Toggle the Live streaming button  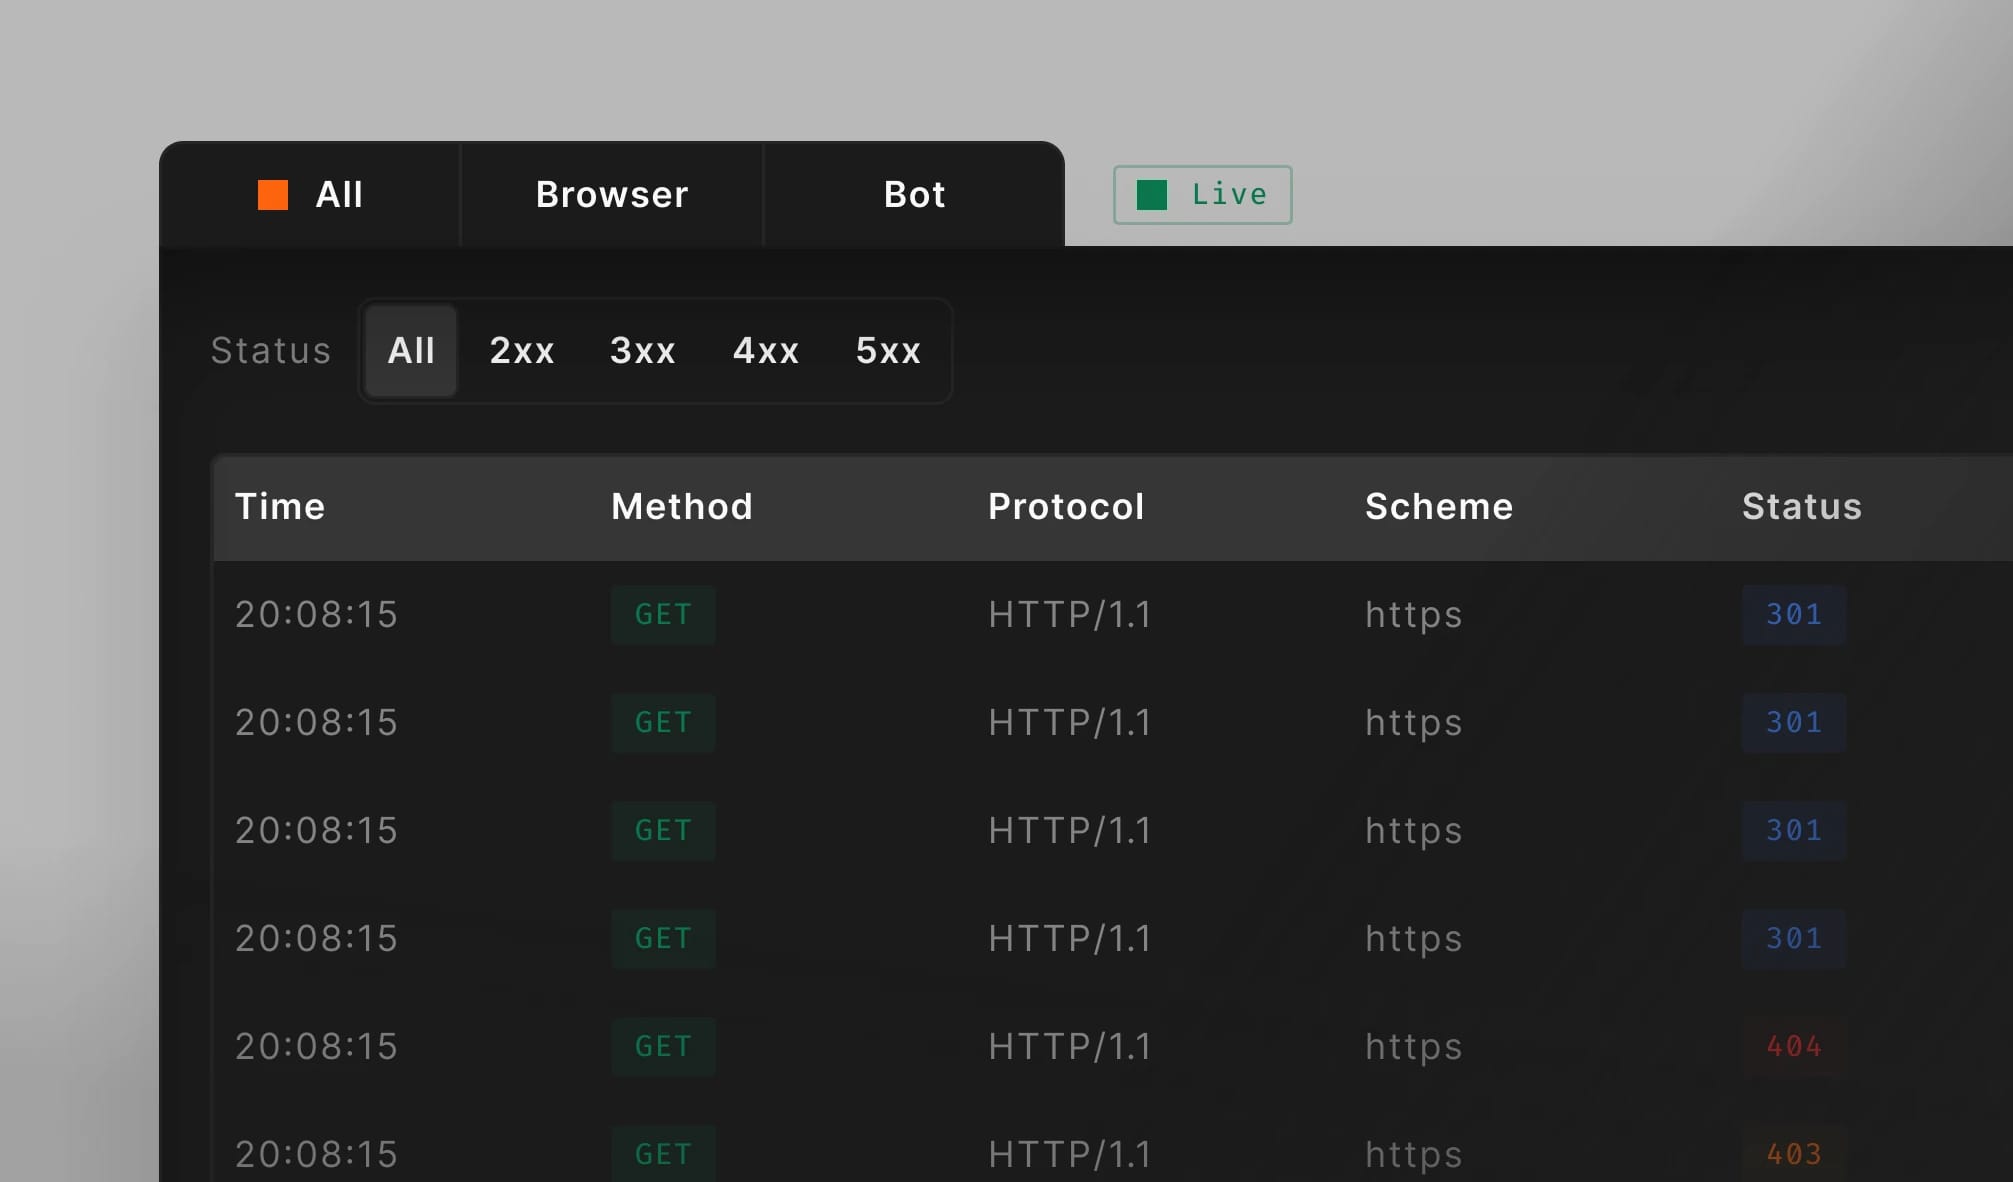tap(1202, 195)
